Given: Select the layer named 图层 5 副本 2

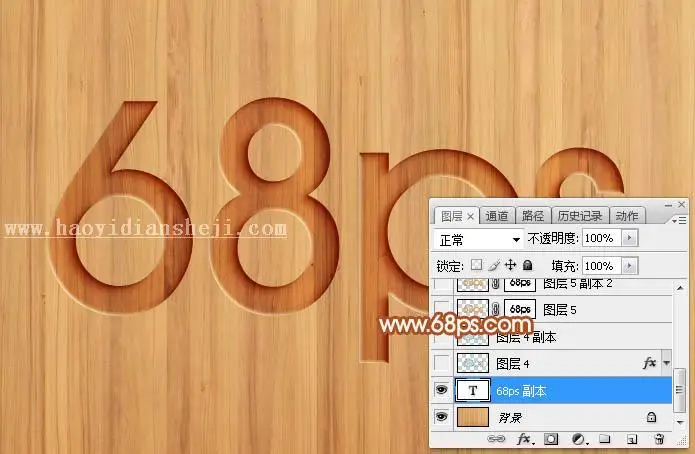Looking at the screenshot, I should pos(578,284).
